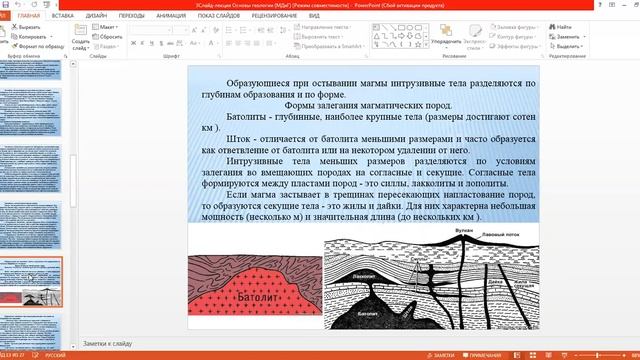Viewport: 640px width, 360px height.
Task: Open Выровнять текст dropdown
Action: (318, 37)
